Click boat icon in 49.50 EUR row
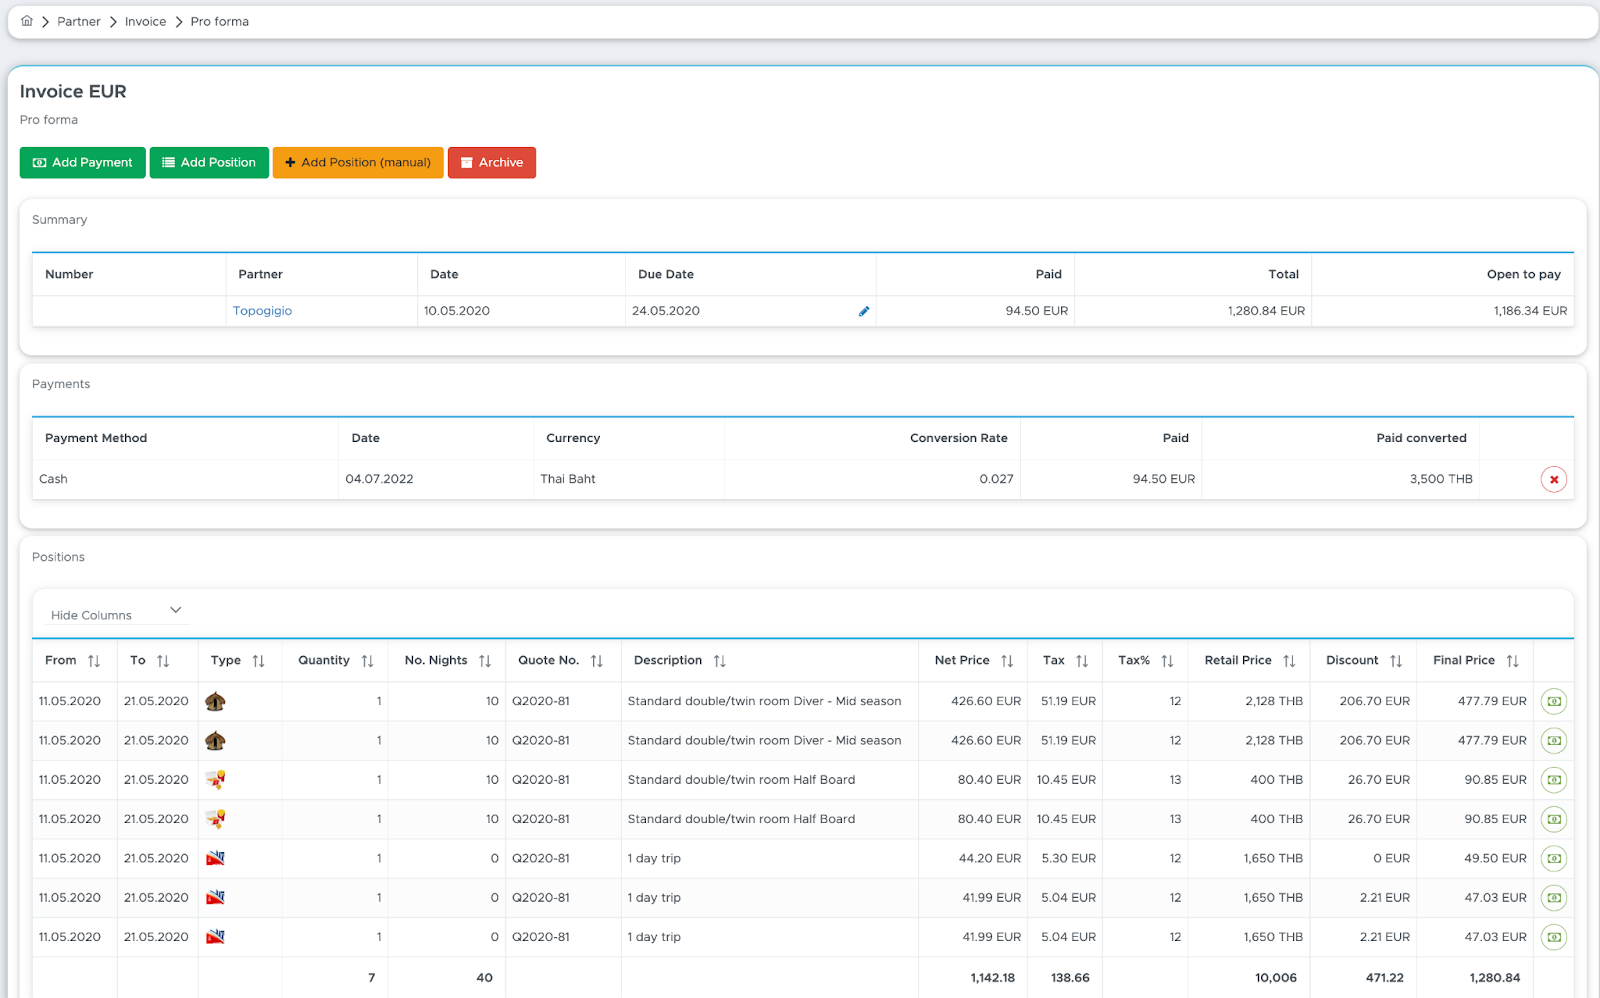Viewport: 1600px width, 998px height. point(215,858)
